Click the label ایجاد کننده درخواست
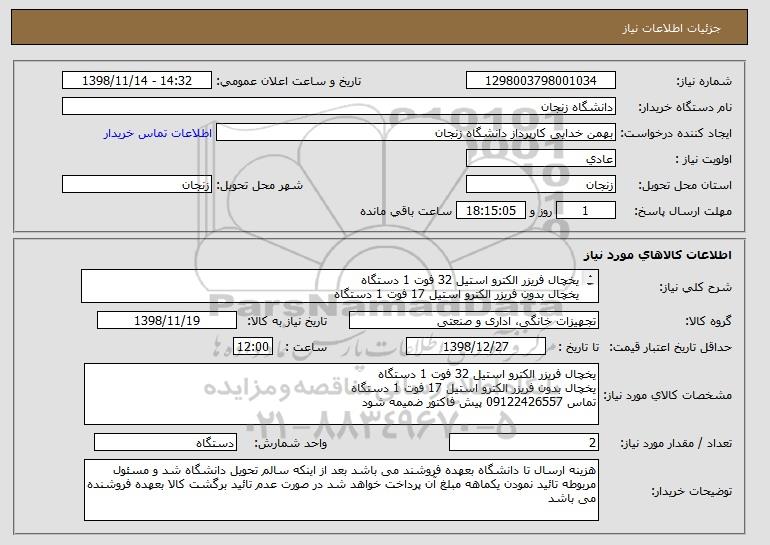770x545 pixels. pyautogui.click(x=676, y=133)
